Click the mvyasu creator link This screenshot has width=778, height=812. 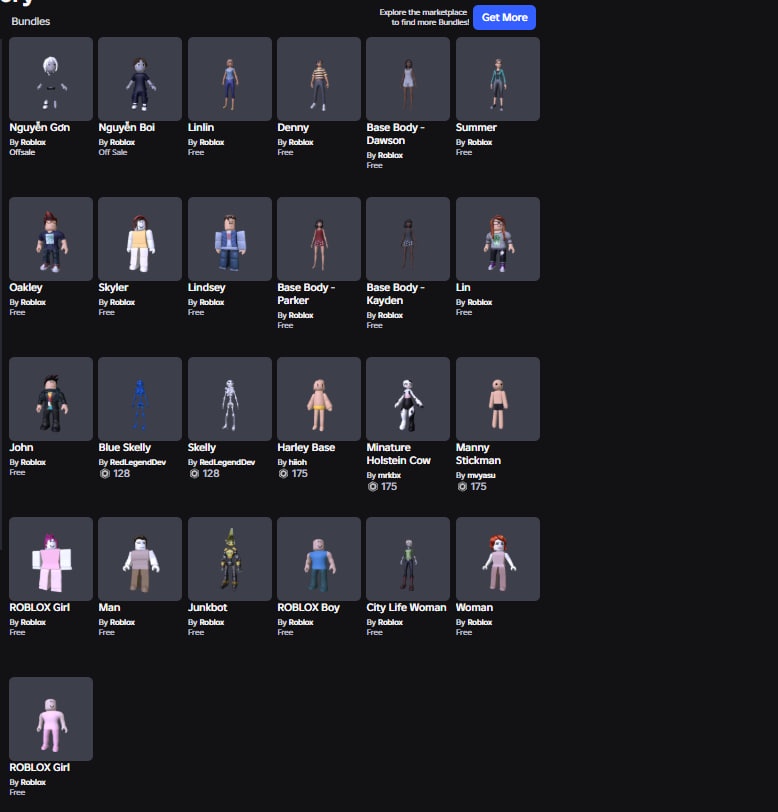[x=481, y=475]
